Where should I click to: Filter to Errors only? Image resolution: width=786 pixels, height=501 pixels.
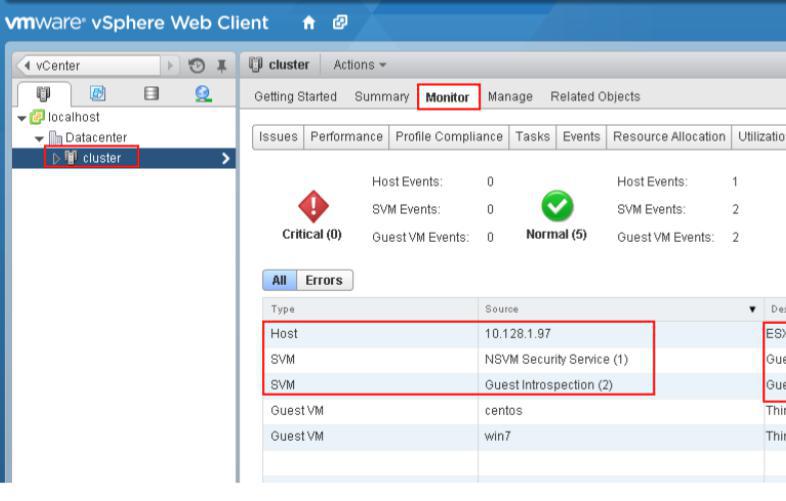pyautogui.click(x=324, y=280)
